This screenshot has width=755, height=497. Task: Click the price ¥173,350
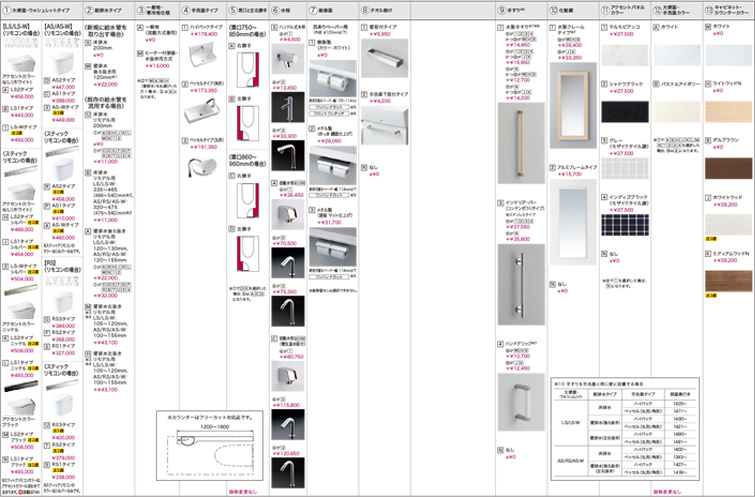click(204, 91)
